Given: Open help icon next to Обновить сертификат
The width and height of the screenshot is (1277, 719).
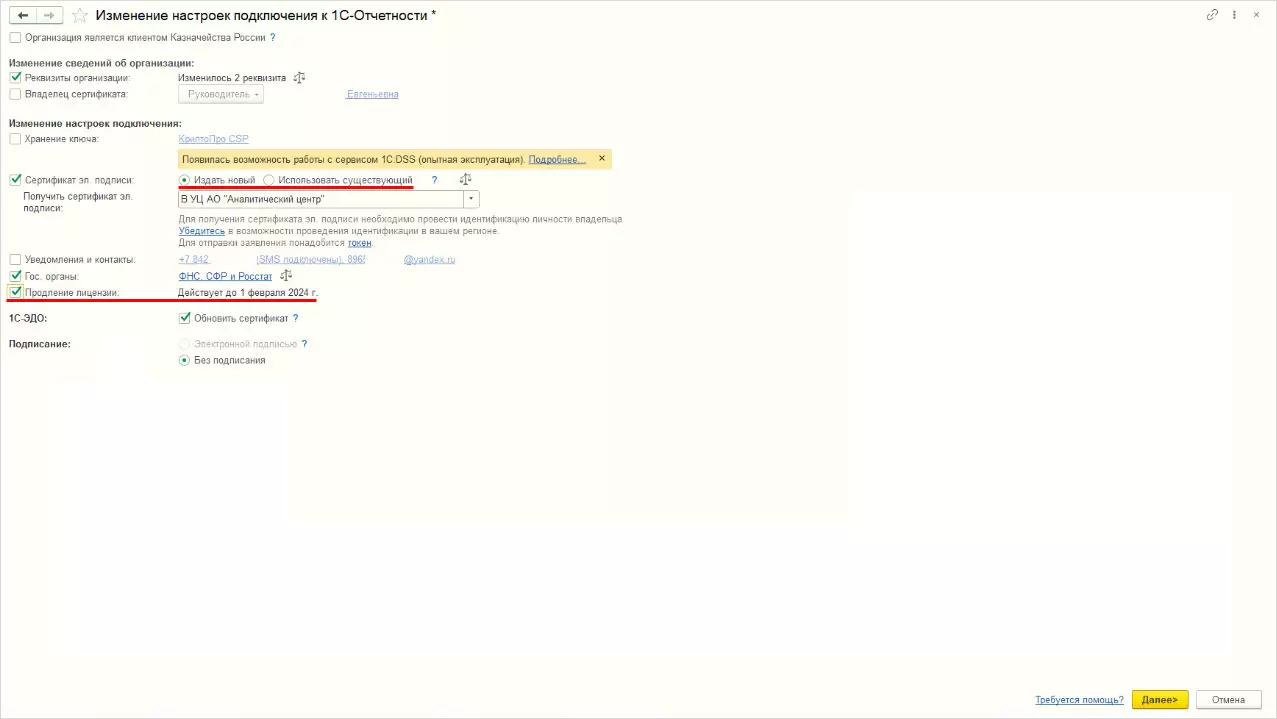Looking at the screenshot, I should pos(295,318).
